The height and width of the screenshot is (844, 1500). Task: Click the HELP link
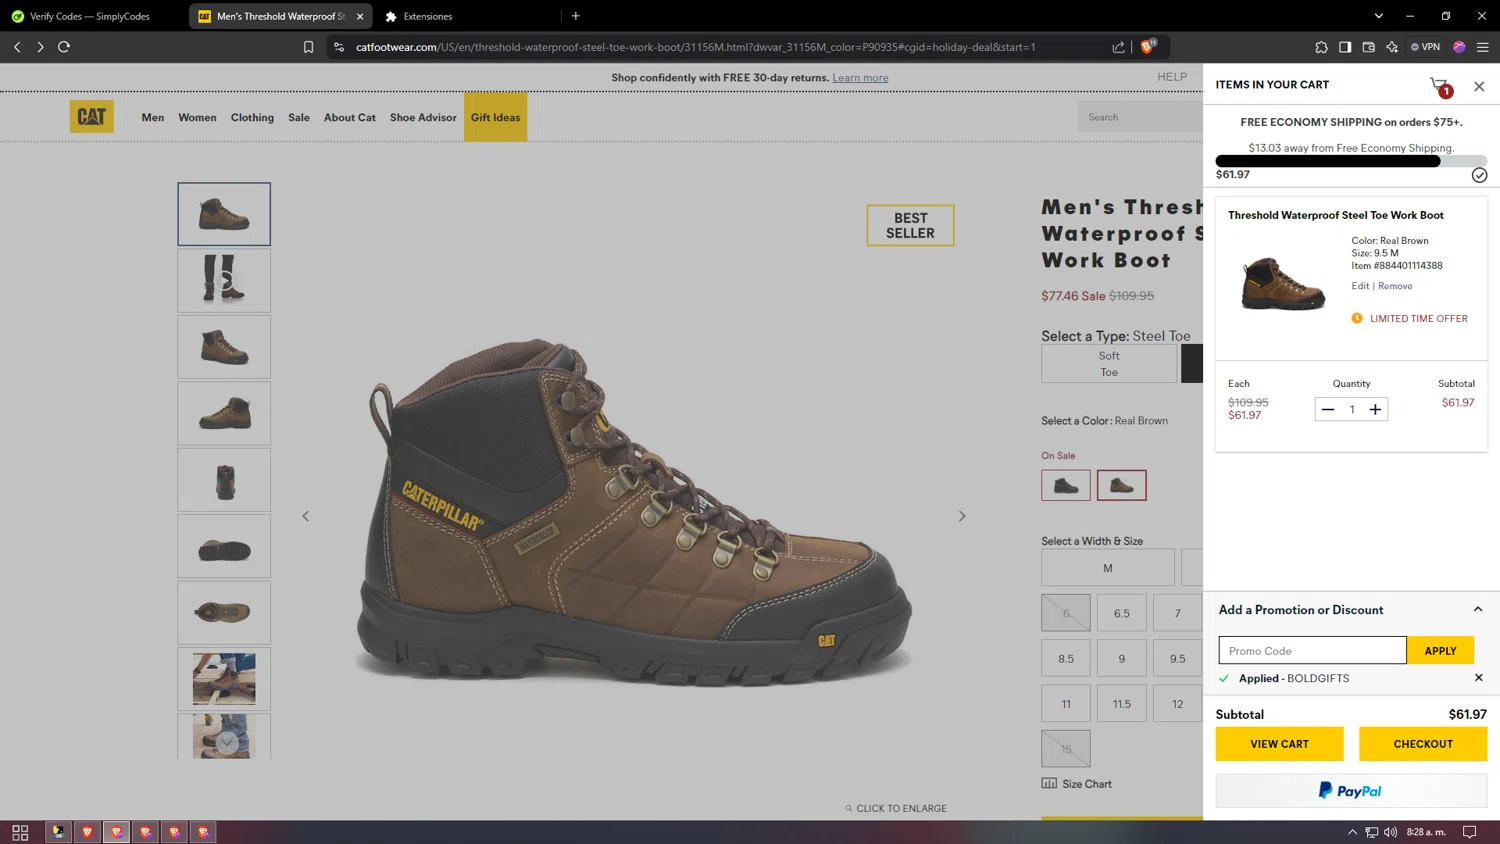1172,77
